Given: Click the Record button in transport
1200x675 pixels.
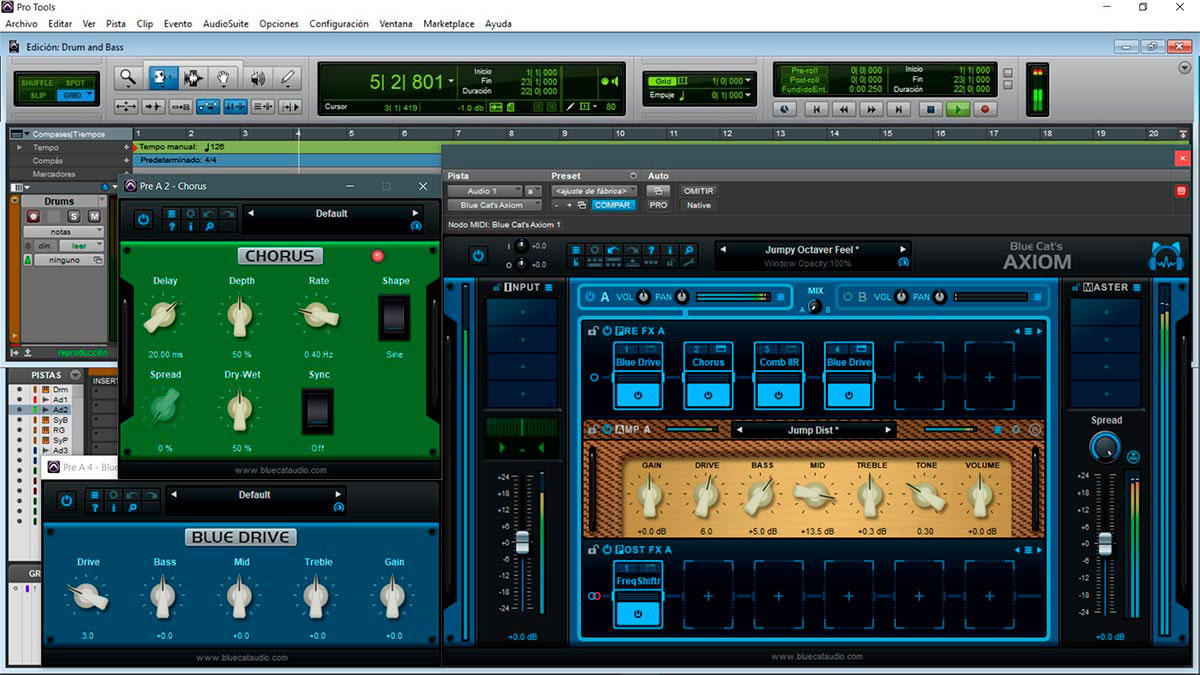Looking at the screenshot, I should point(985,109).
